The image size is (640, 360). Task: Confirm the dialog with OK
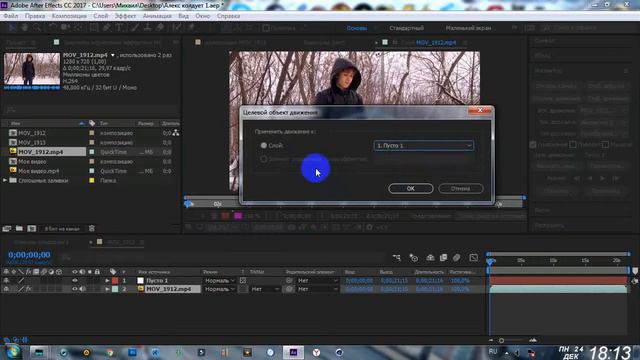[411, 189]
